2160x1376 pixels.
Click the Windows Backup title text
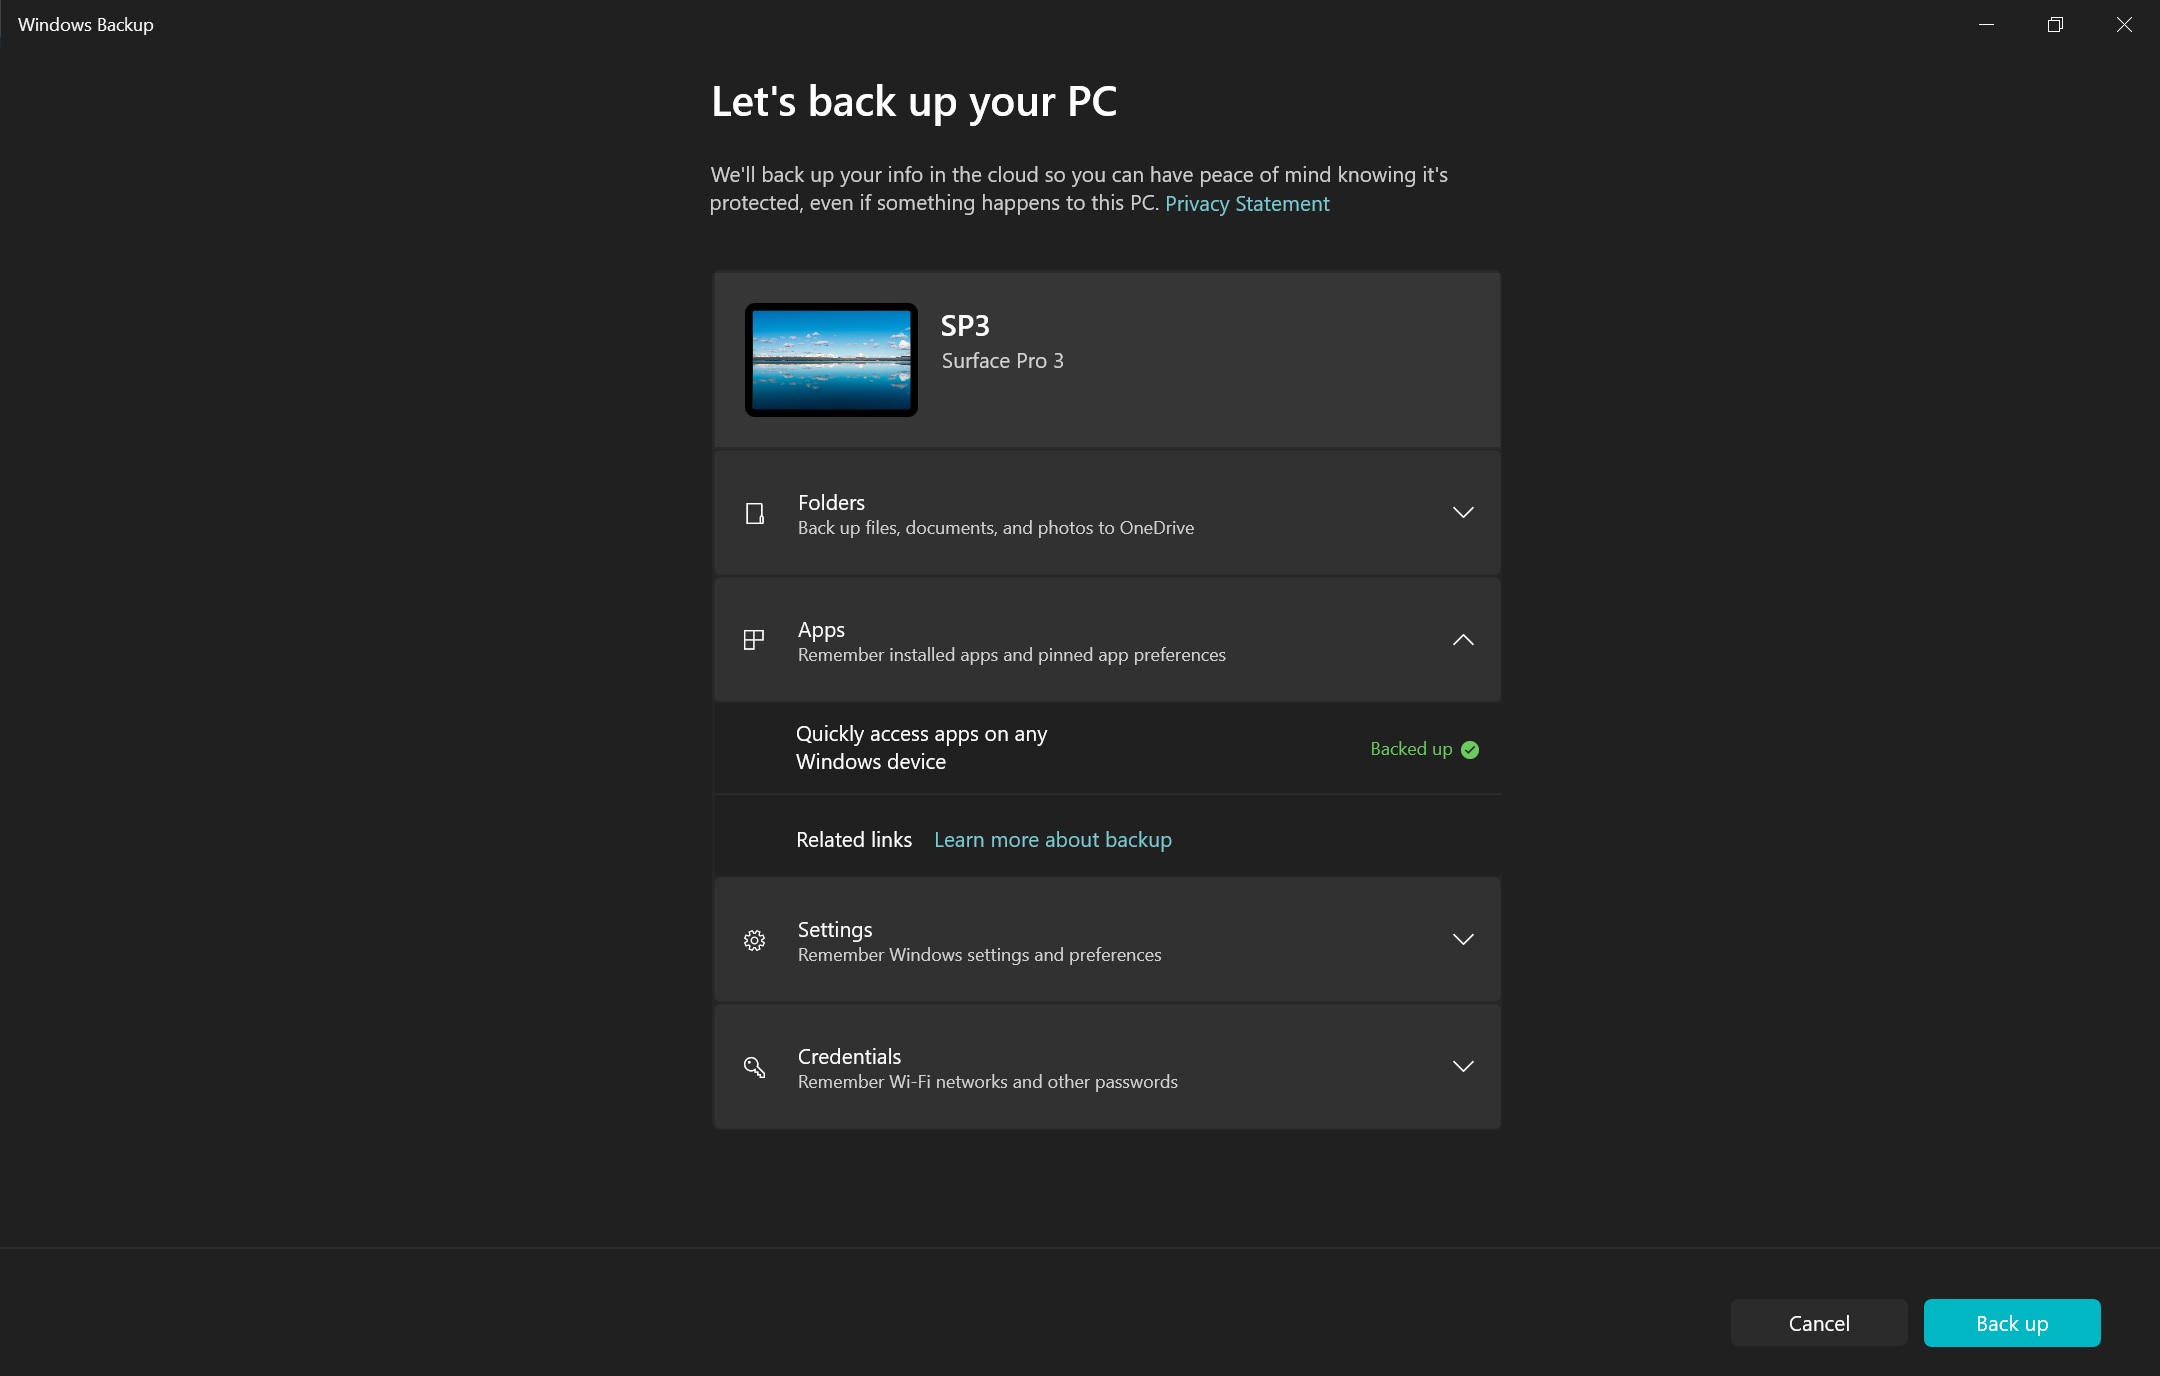[x=86, y=25]
